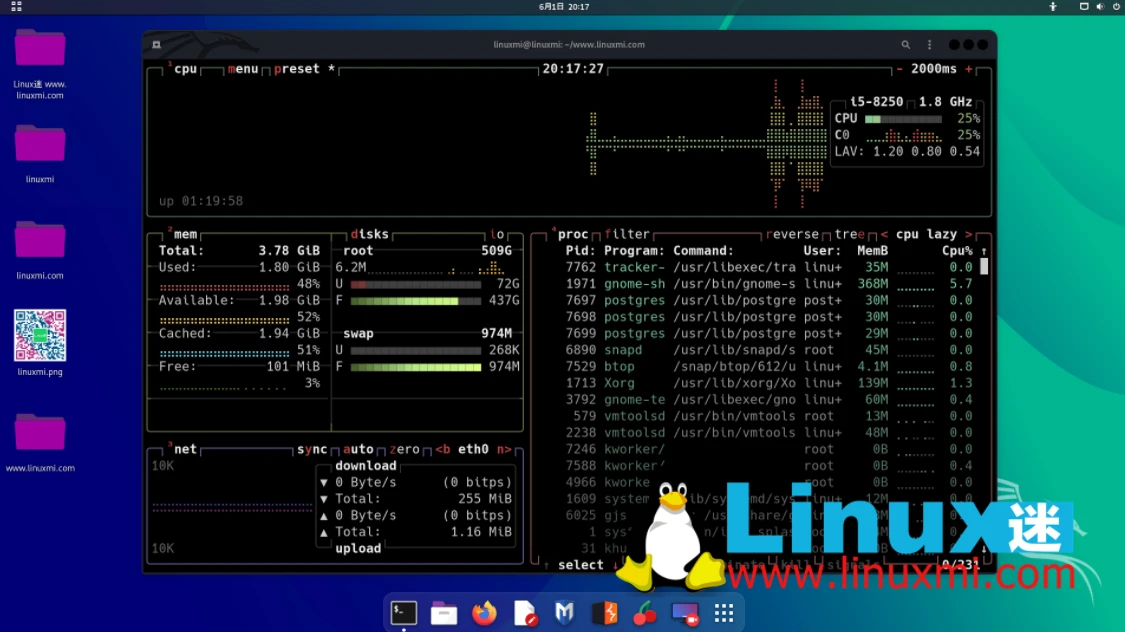Toggle 'io' mode in disks box
Image resolution: width=1125 pixels, height=632 pixels.
[x=497, y=234]
